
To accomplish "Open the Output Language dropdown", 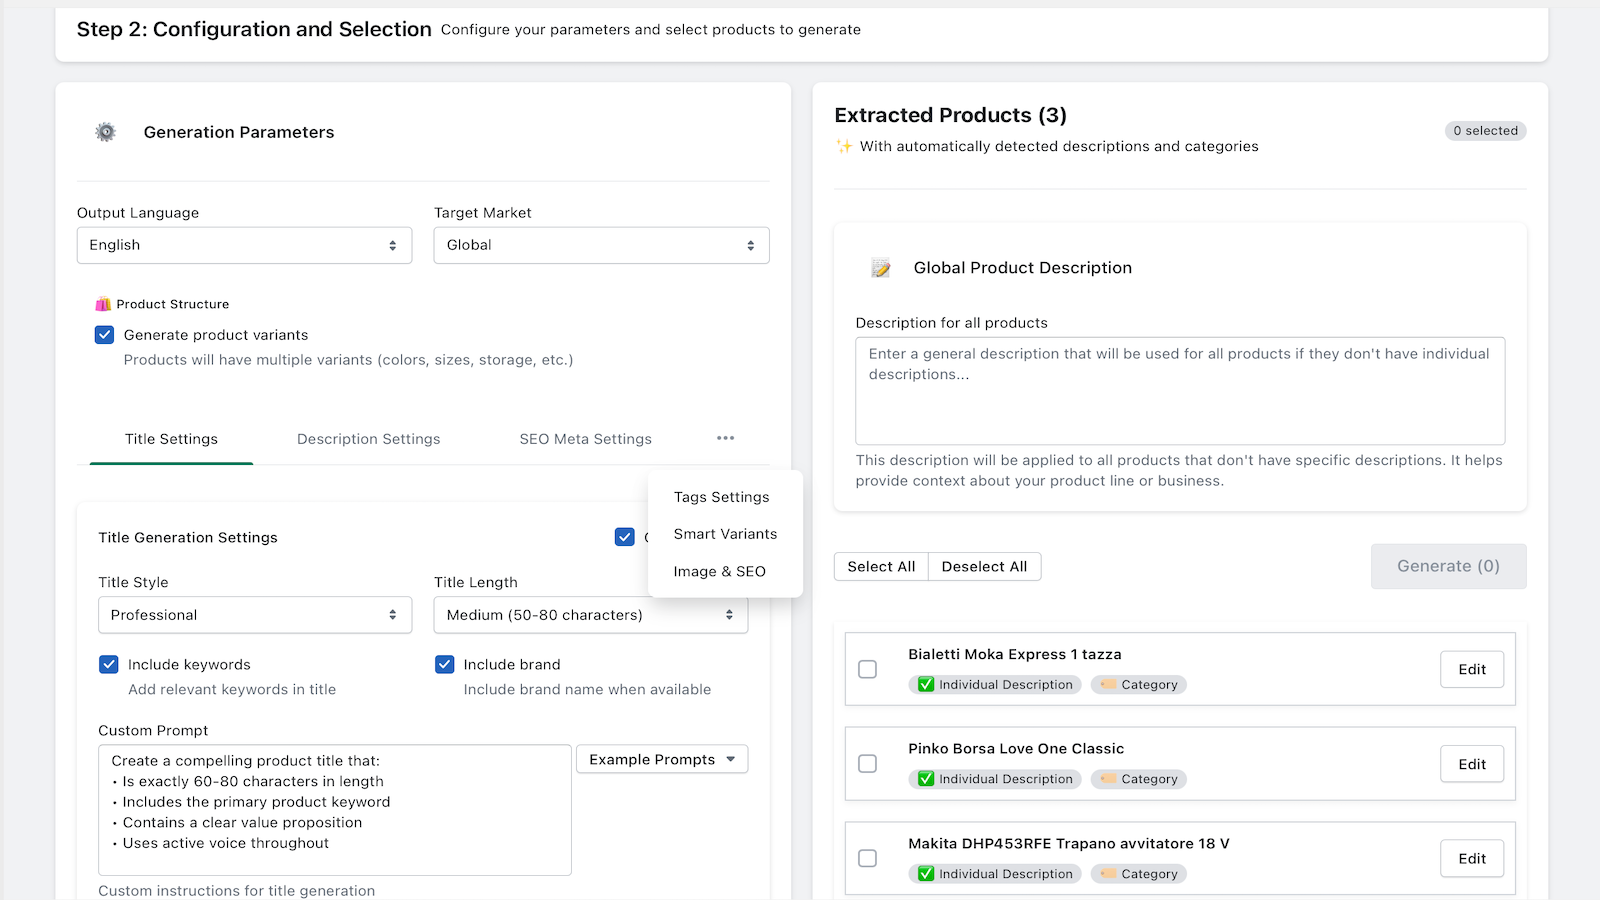I will pyautogui.click(x=244, y=245).
